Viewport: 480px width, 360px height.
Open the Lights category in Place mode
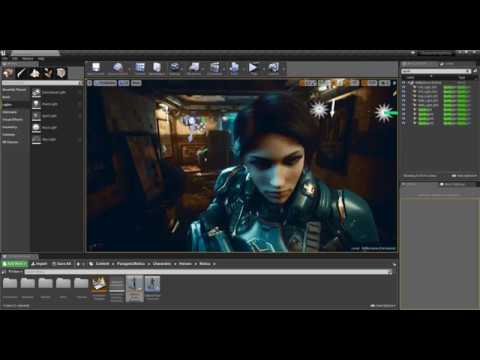point(15,105)
